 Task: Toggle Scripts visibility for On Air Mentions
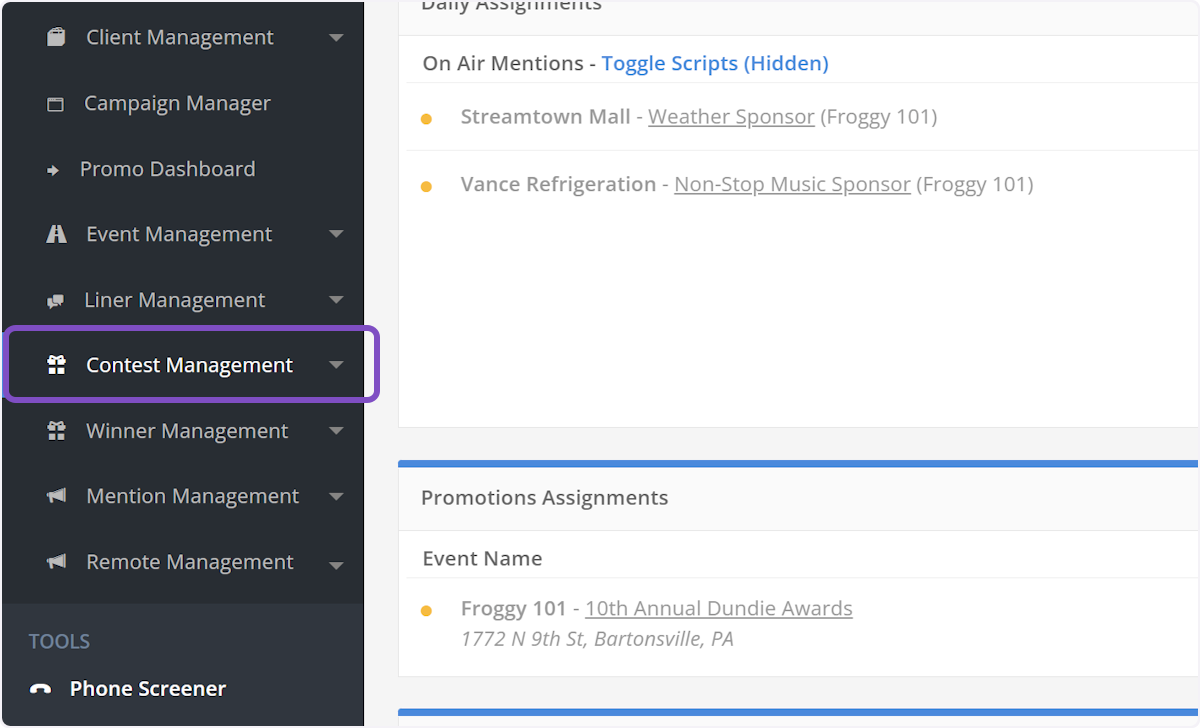pos(714,63)
